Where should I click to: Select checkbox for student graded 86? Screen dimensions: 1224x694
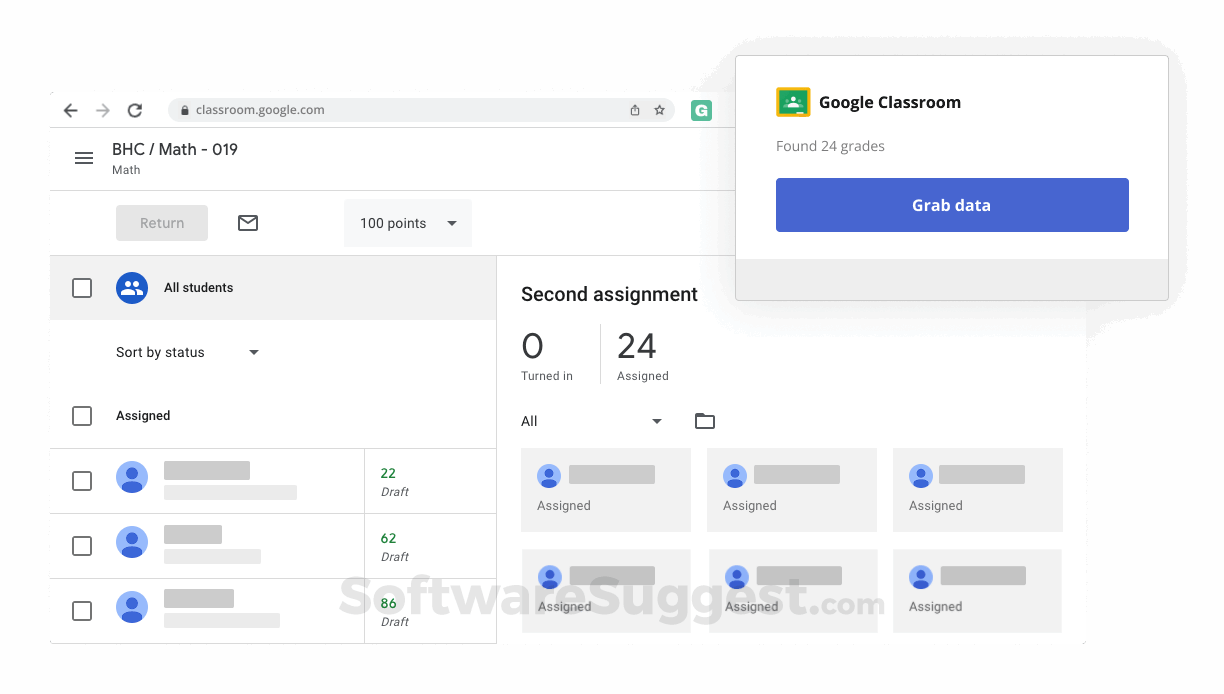[x=82, y=611]
